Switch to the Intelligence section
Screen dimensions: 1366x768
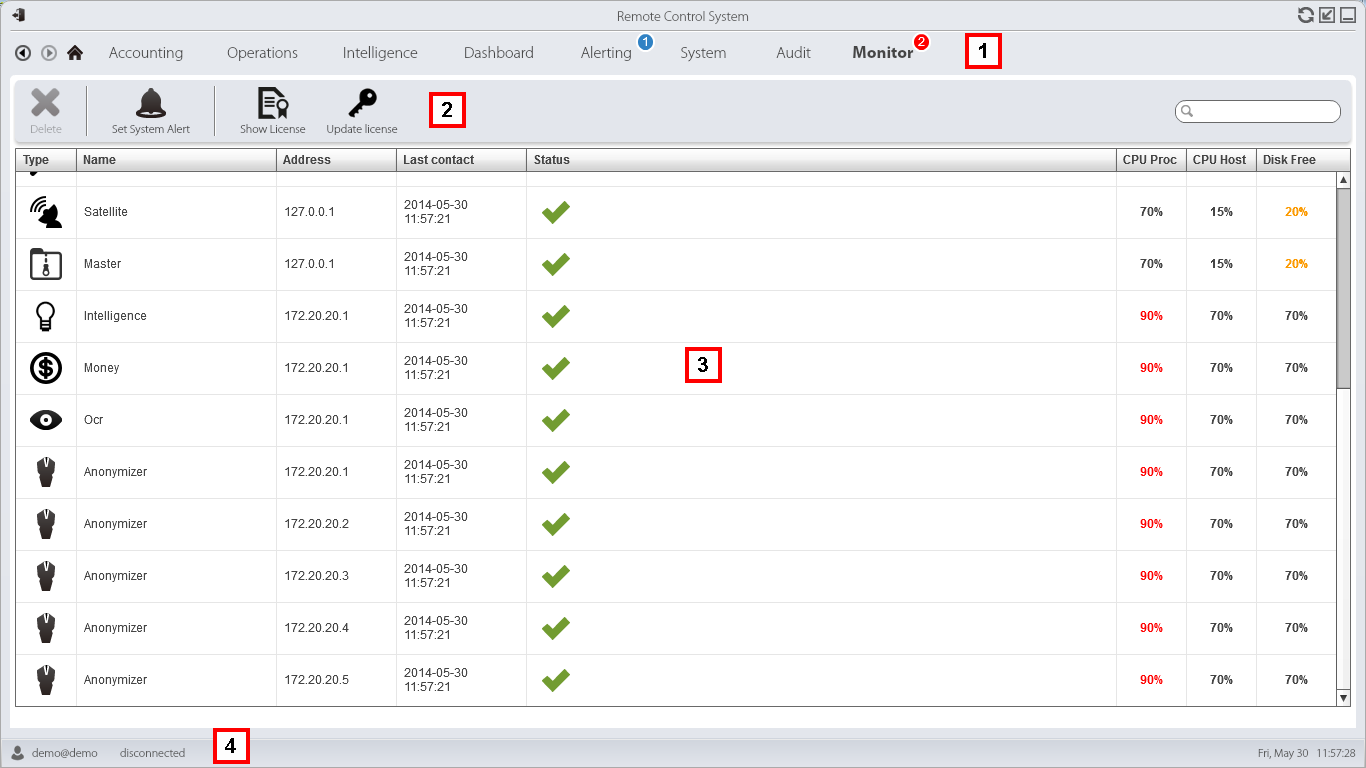380,53
